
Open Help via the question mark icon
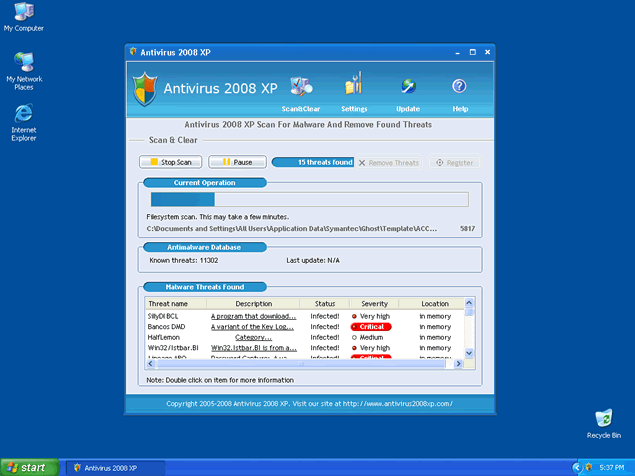[460, 87]
